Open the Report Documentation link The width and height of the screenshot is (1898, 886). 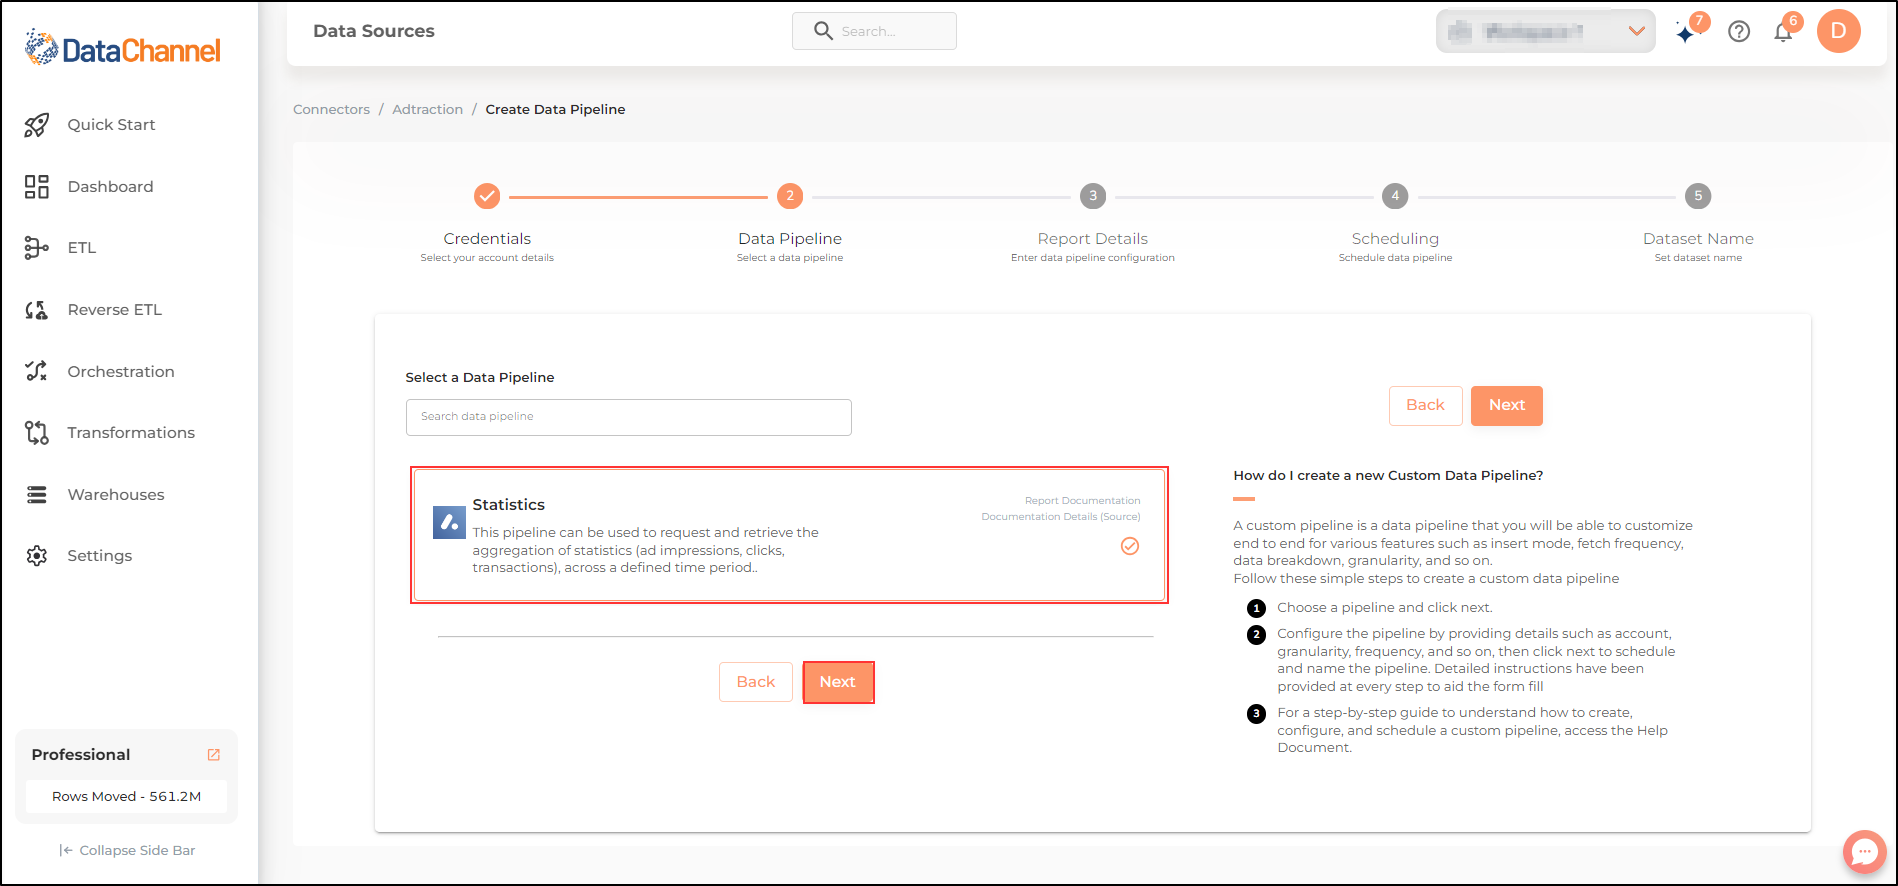point(1082,501)
